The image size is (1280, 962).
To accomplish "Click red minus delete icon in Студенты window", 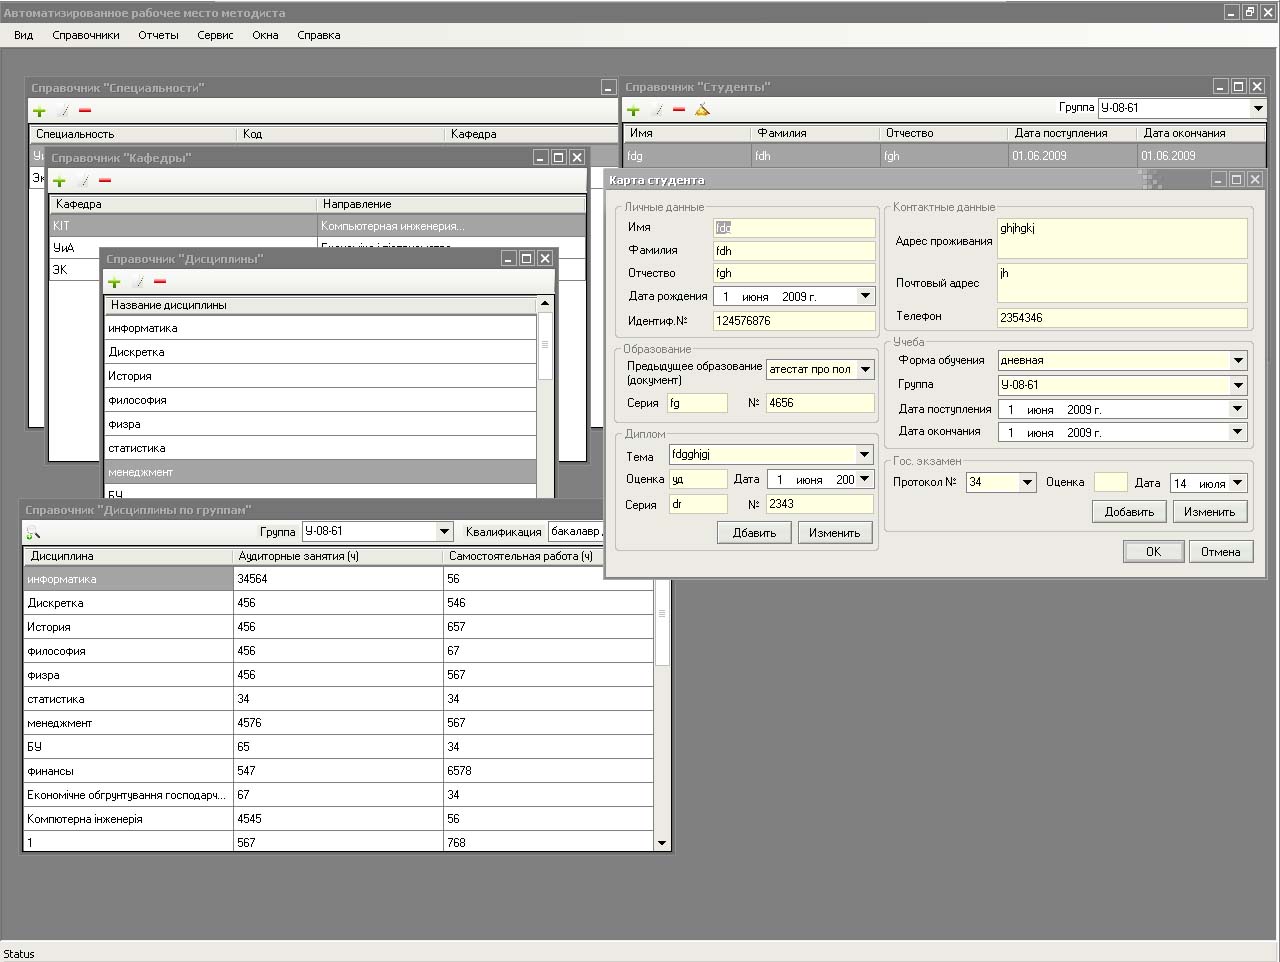I will tap(679, 110).
